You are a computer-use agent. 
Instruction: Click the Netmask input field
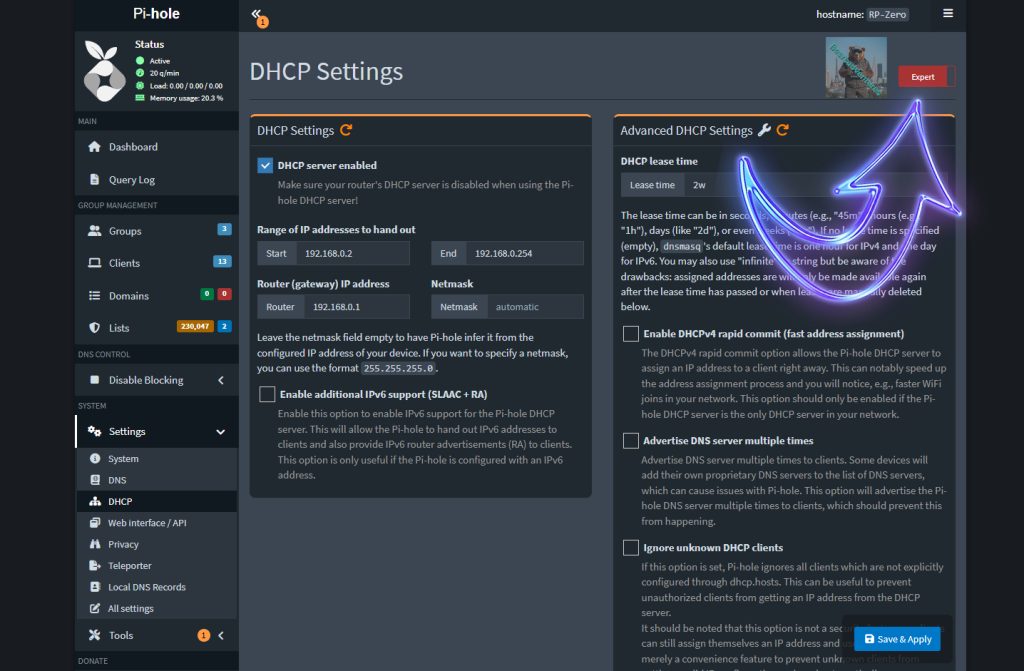pos(535,307)
